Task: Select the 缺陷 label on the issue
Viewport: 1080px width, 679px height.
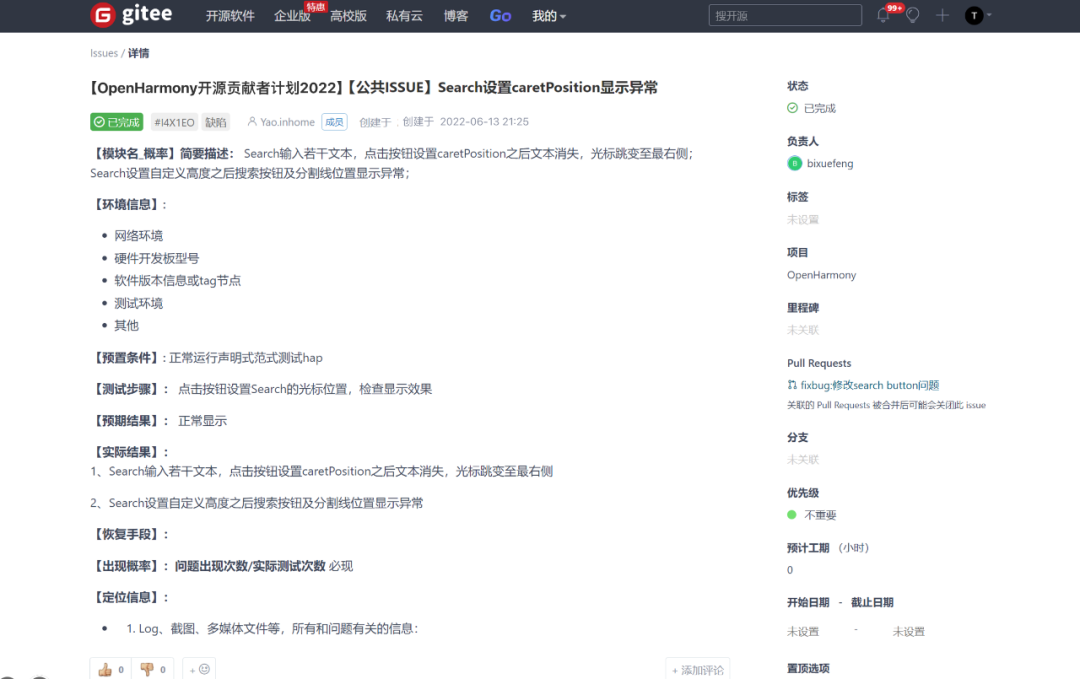Action: coord(218,121)
